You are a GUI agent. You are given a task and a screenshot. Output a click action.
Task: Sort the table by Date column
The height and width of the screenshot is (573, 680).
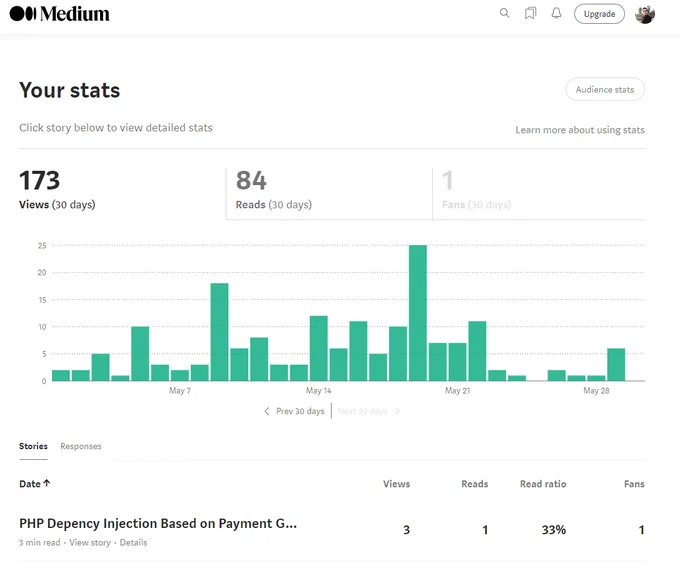click(x=35, y=484)
